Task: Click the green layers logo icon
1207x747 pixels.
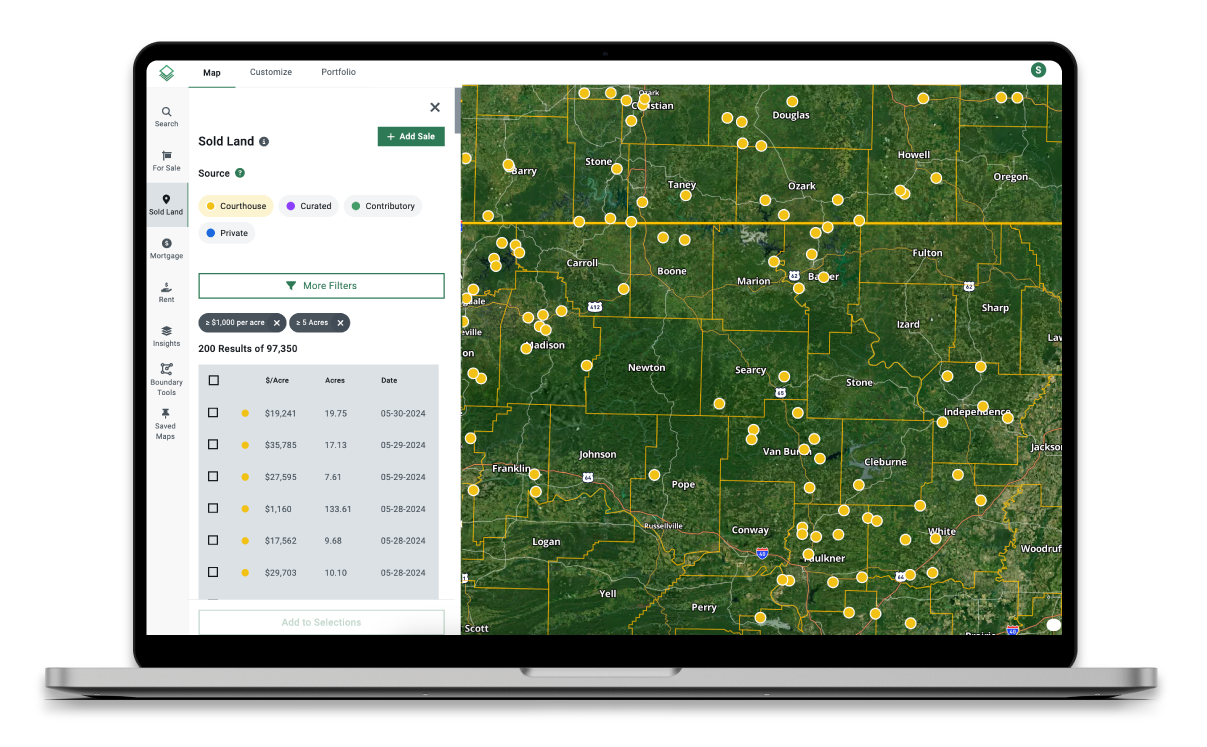Action: coord(166,73)
